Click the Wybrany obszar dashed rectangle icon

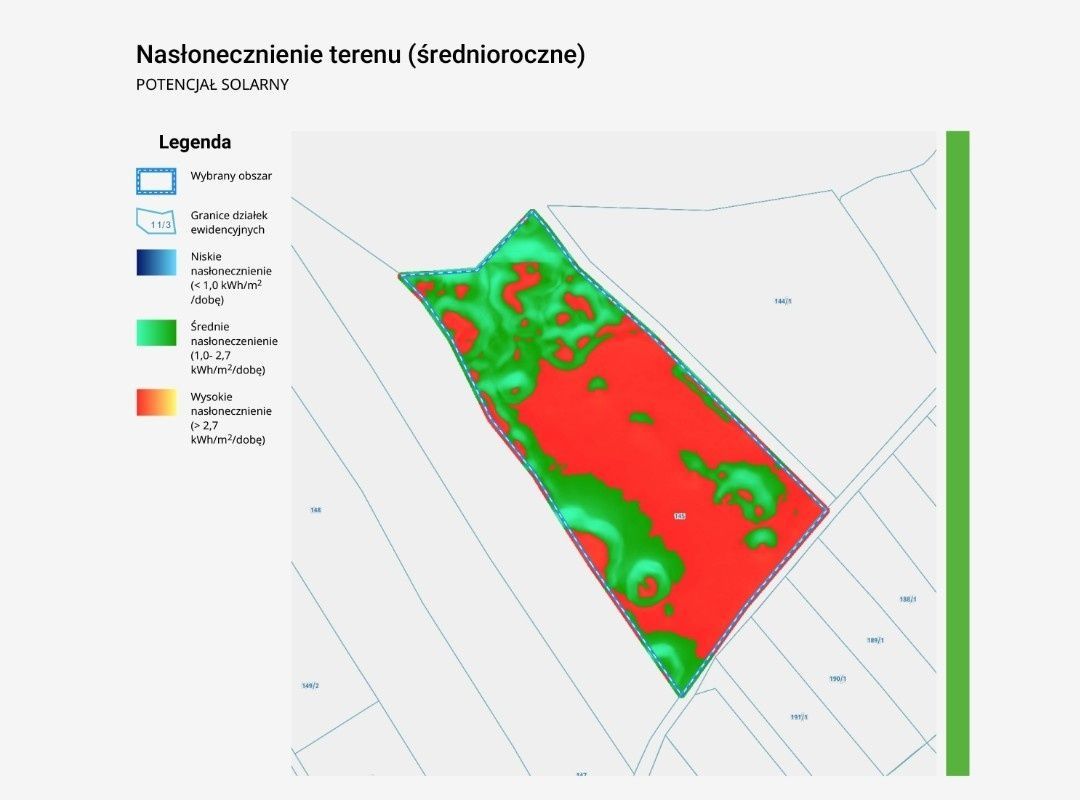coord(156,181)
